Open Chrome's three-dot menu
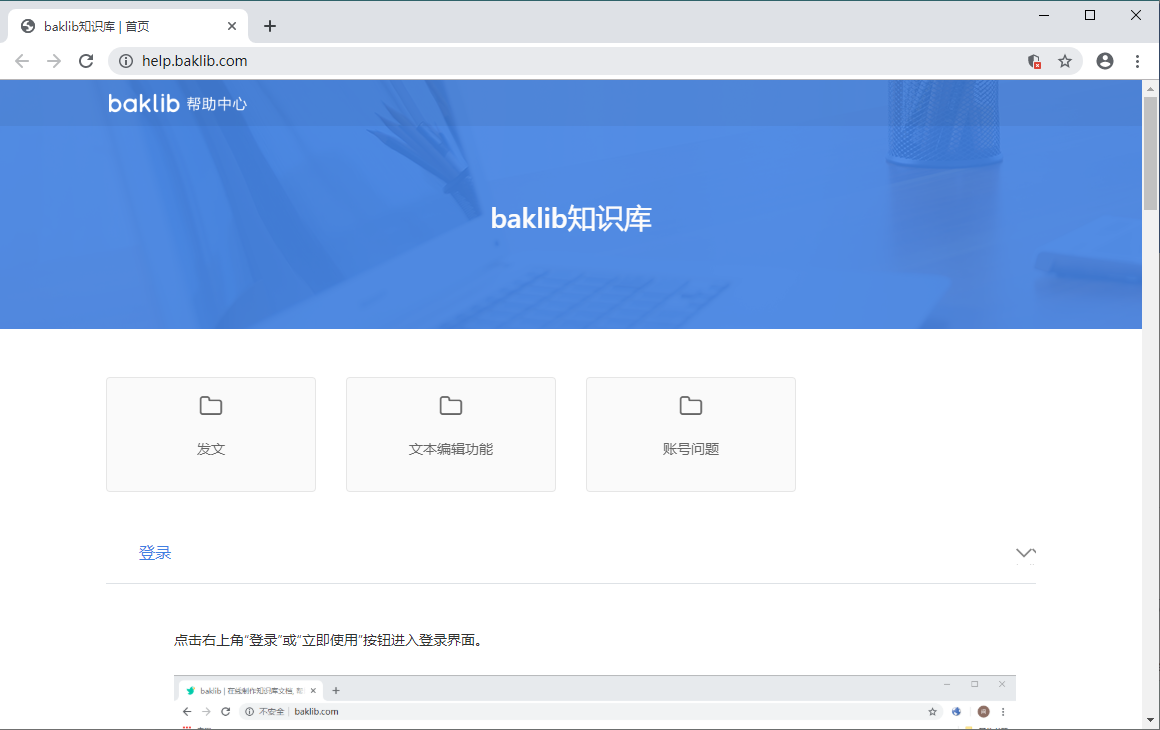The height and width of the screenshot is (730, 1160). point(1137,61)
